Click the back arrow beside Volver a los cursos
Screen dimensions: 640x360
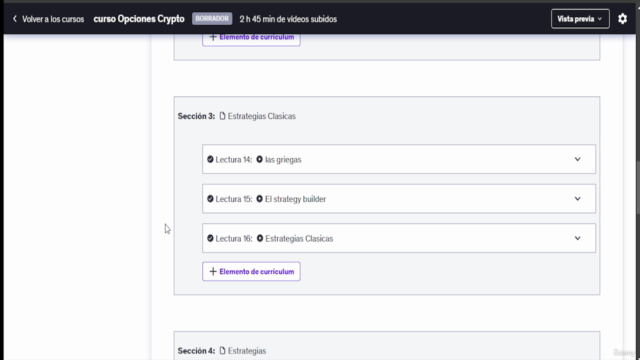15,19
